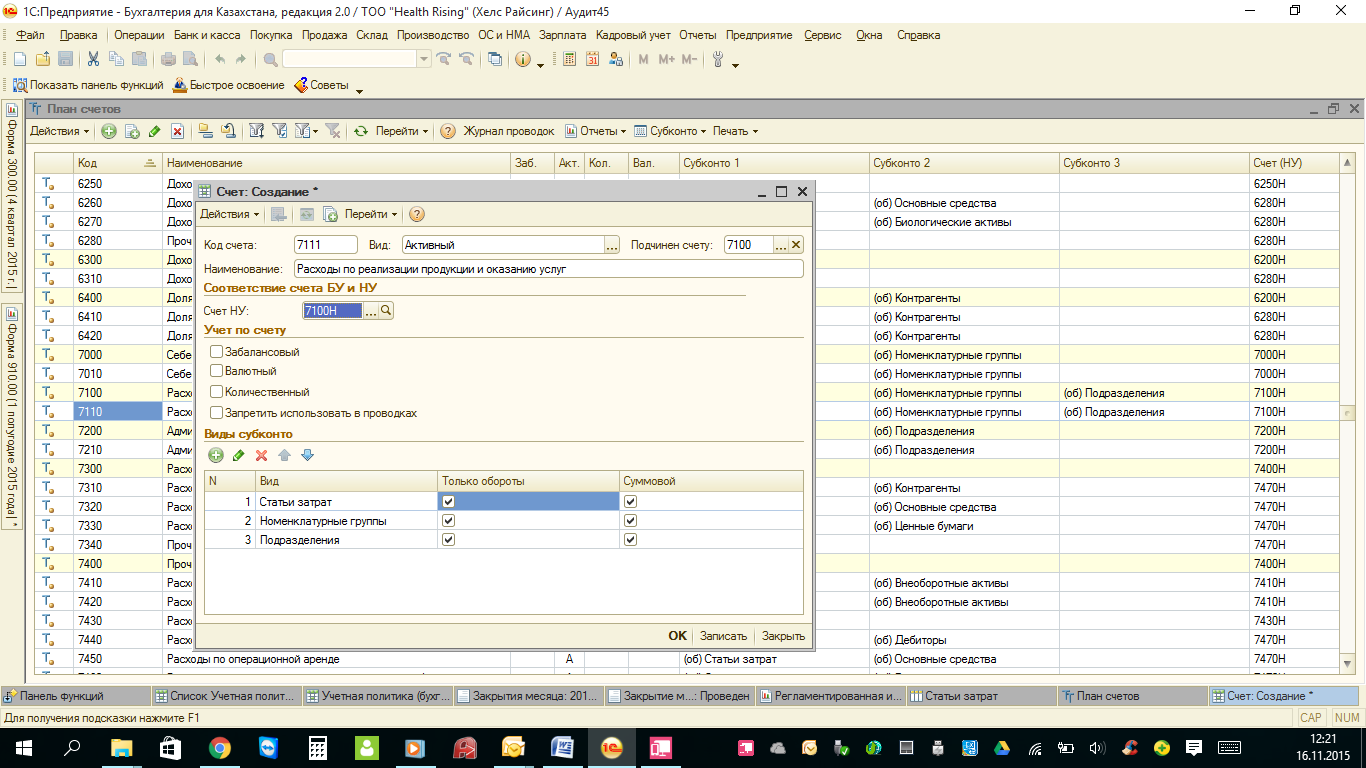Open Журнал проводок in План счетов toolbar
The width and height of the screenshot is (1366, 768).
[508, 131]
